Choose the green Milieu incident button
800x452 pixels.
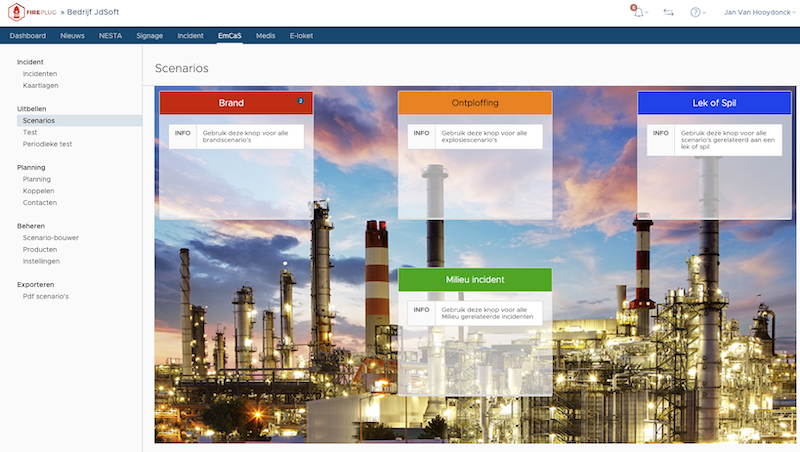tap(475, 280)
